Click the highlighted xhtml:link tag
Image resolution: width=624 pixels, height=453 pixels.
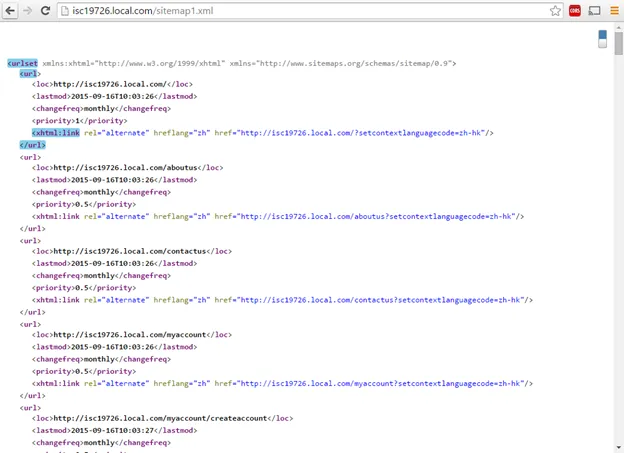[56, 133]
